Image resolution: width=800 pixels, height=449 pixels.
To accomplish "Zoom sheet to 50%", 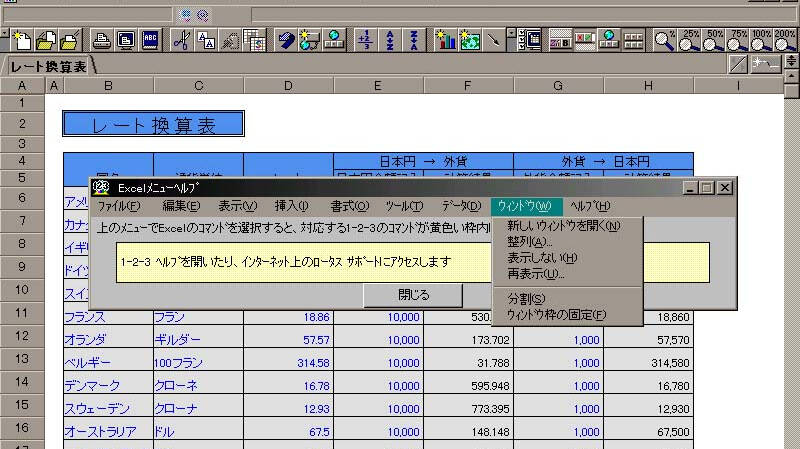I will point(713,40).
